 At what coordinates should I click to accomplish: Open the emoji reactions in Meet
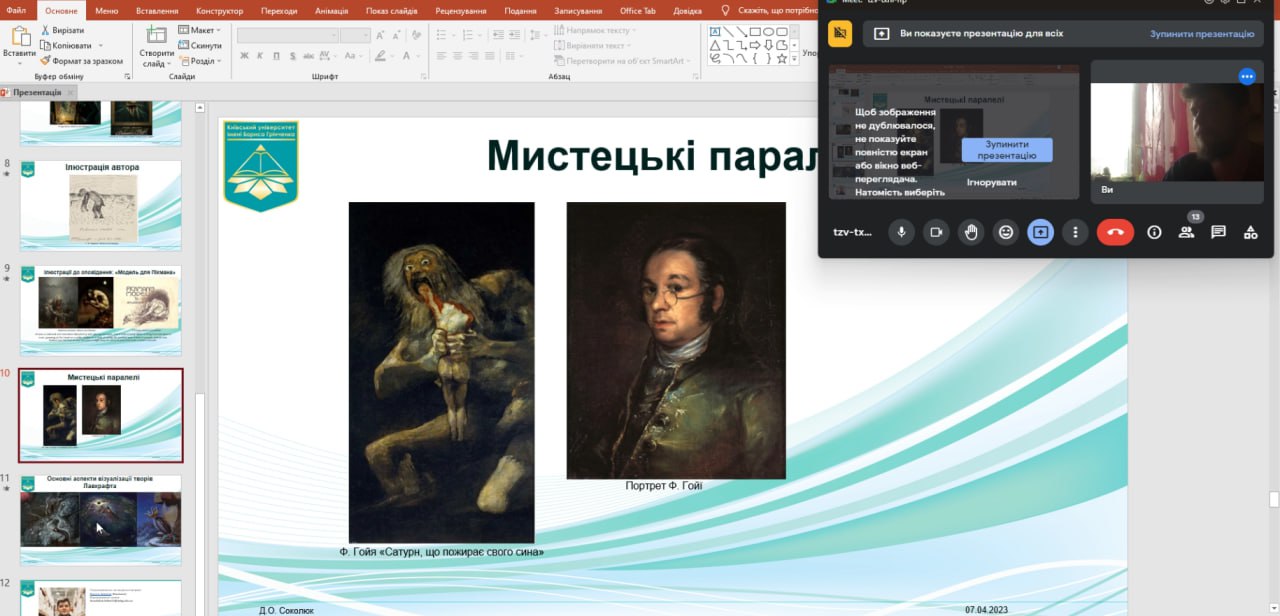[1006, 232]
